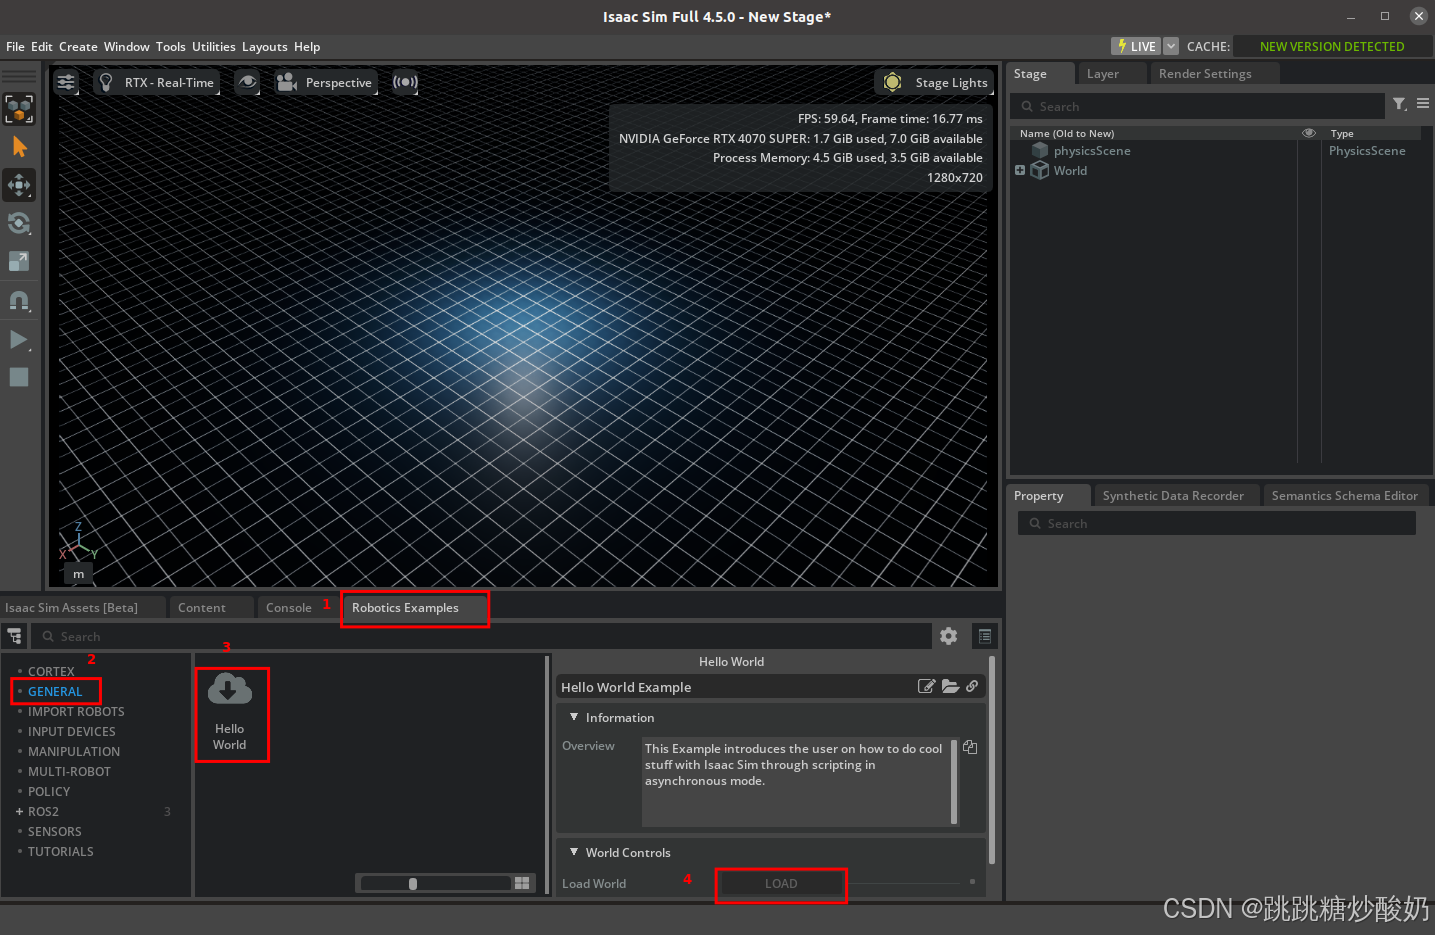The width and height of the screenshot is (1435, 935).
Task: Switch to Semantics Schema Editor tab
Action: coord(1345,496)
